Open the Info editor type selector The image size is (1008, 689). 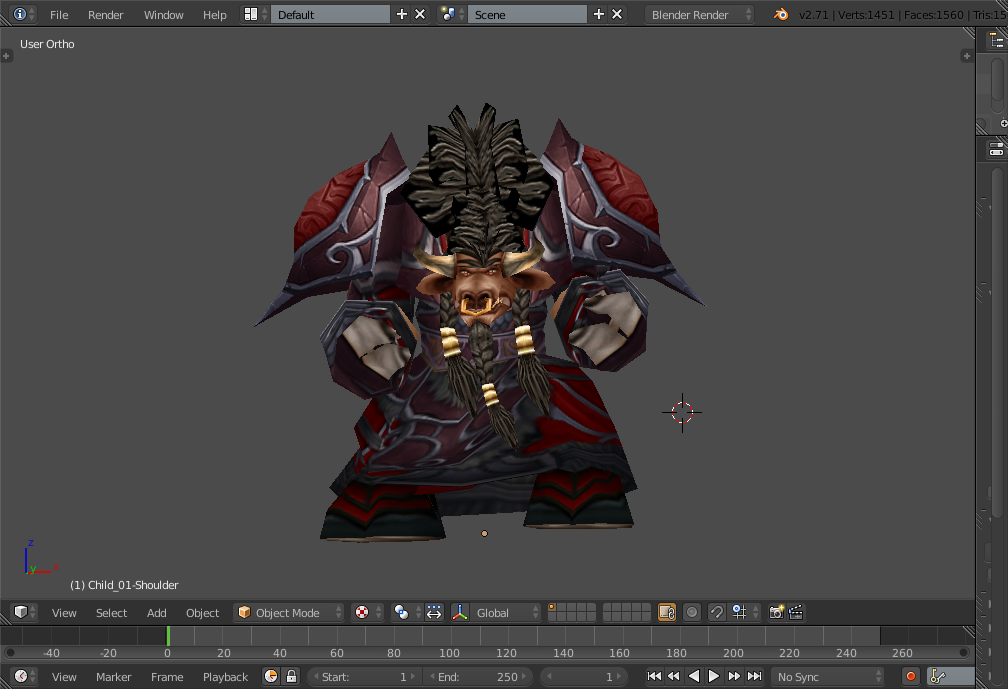coord(23,14)
